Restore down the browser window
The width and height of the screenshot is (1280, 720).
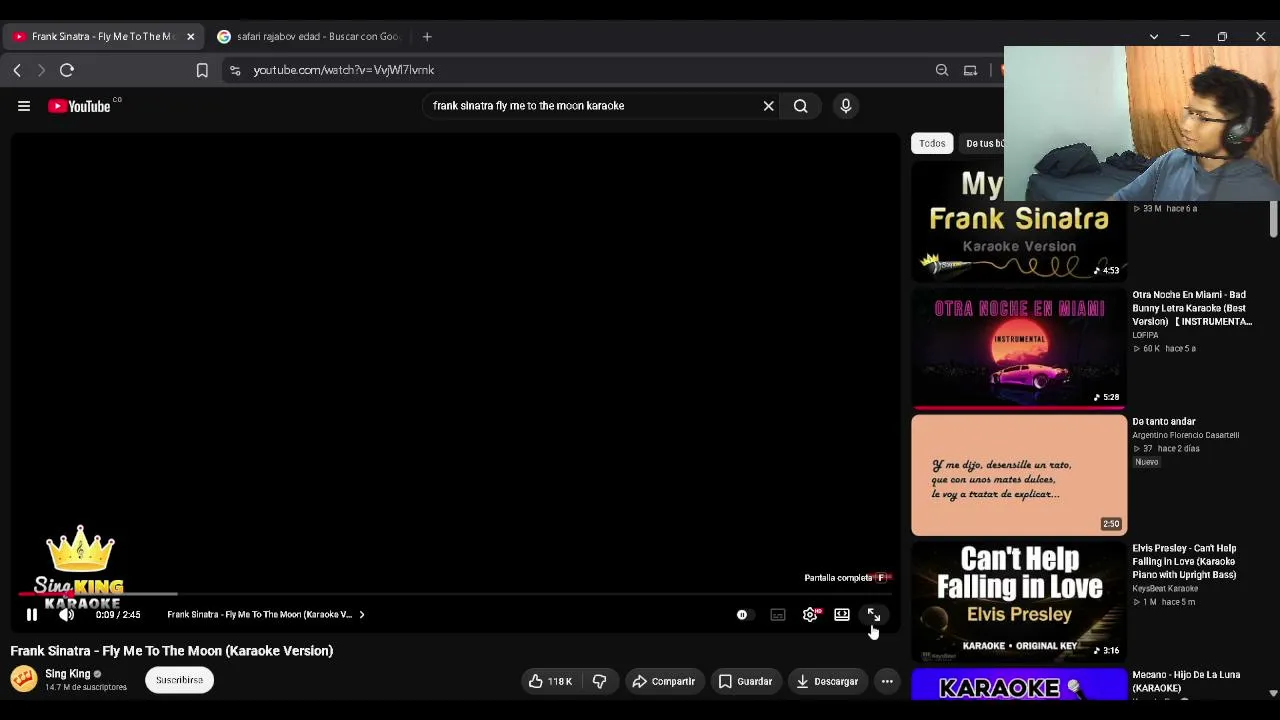click(x=1222, y=36)
